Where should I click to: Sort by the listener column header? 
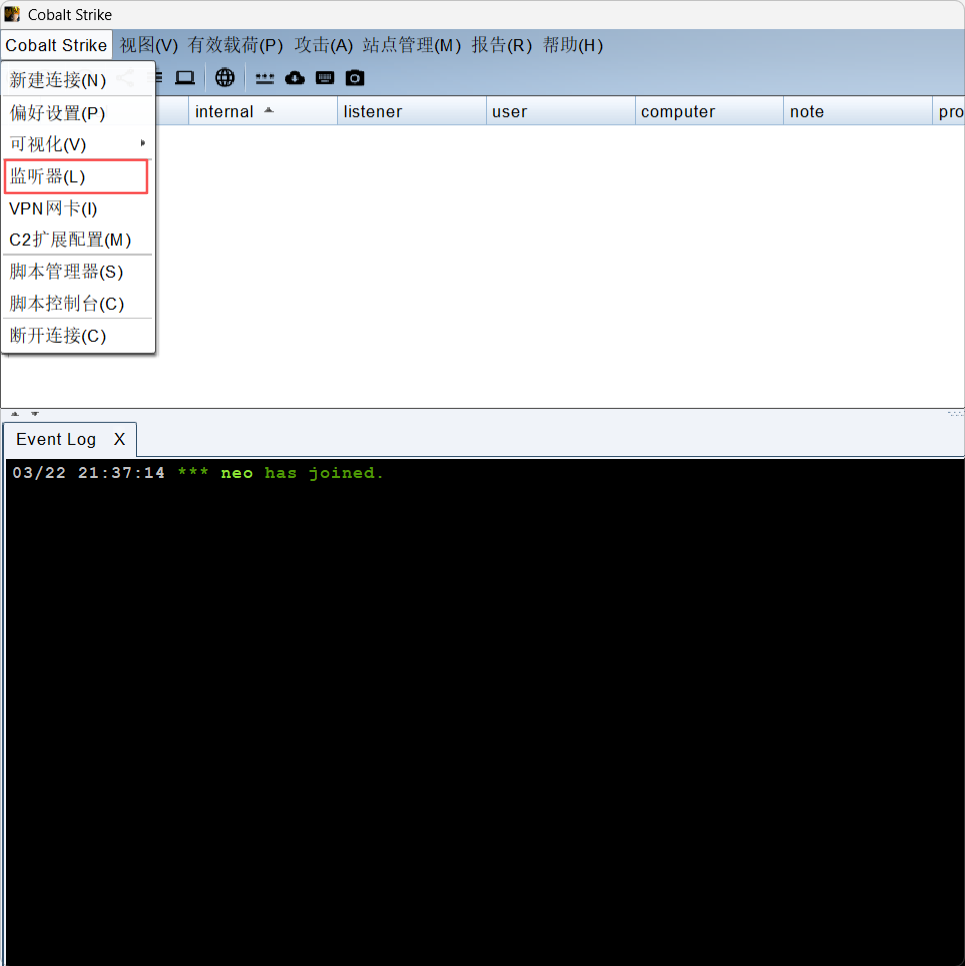pyautogui.click(x=412, y=112)
